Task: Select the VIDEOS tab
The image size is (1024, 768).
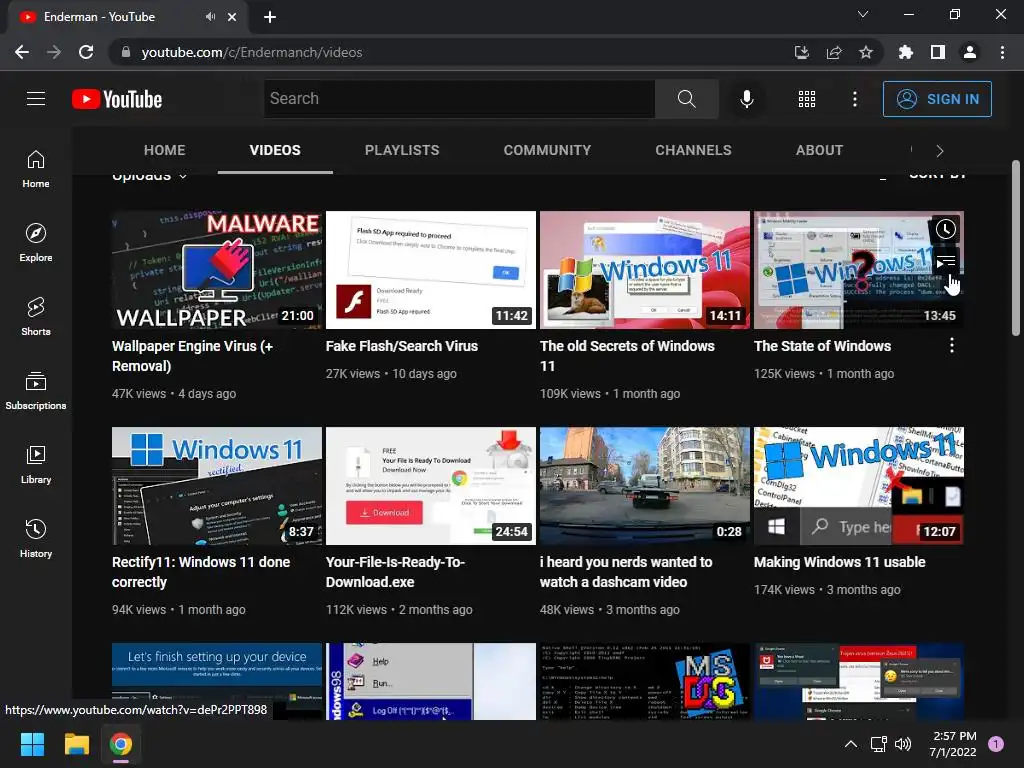Action: click(275, 150)
